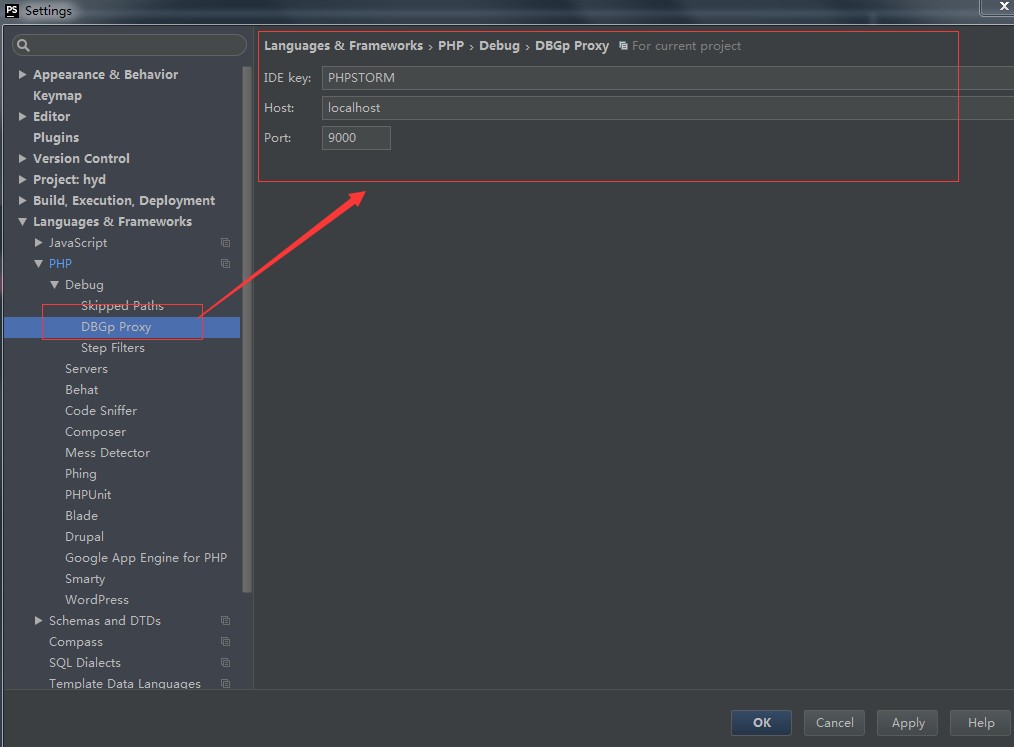Viewport: 1014px width, 747px height.
Task: Click the 'For current project' icon in the breadcrumb
Action: [x=623, y=46]
